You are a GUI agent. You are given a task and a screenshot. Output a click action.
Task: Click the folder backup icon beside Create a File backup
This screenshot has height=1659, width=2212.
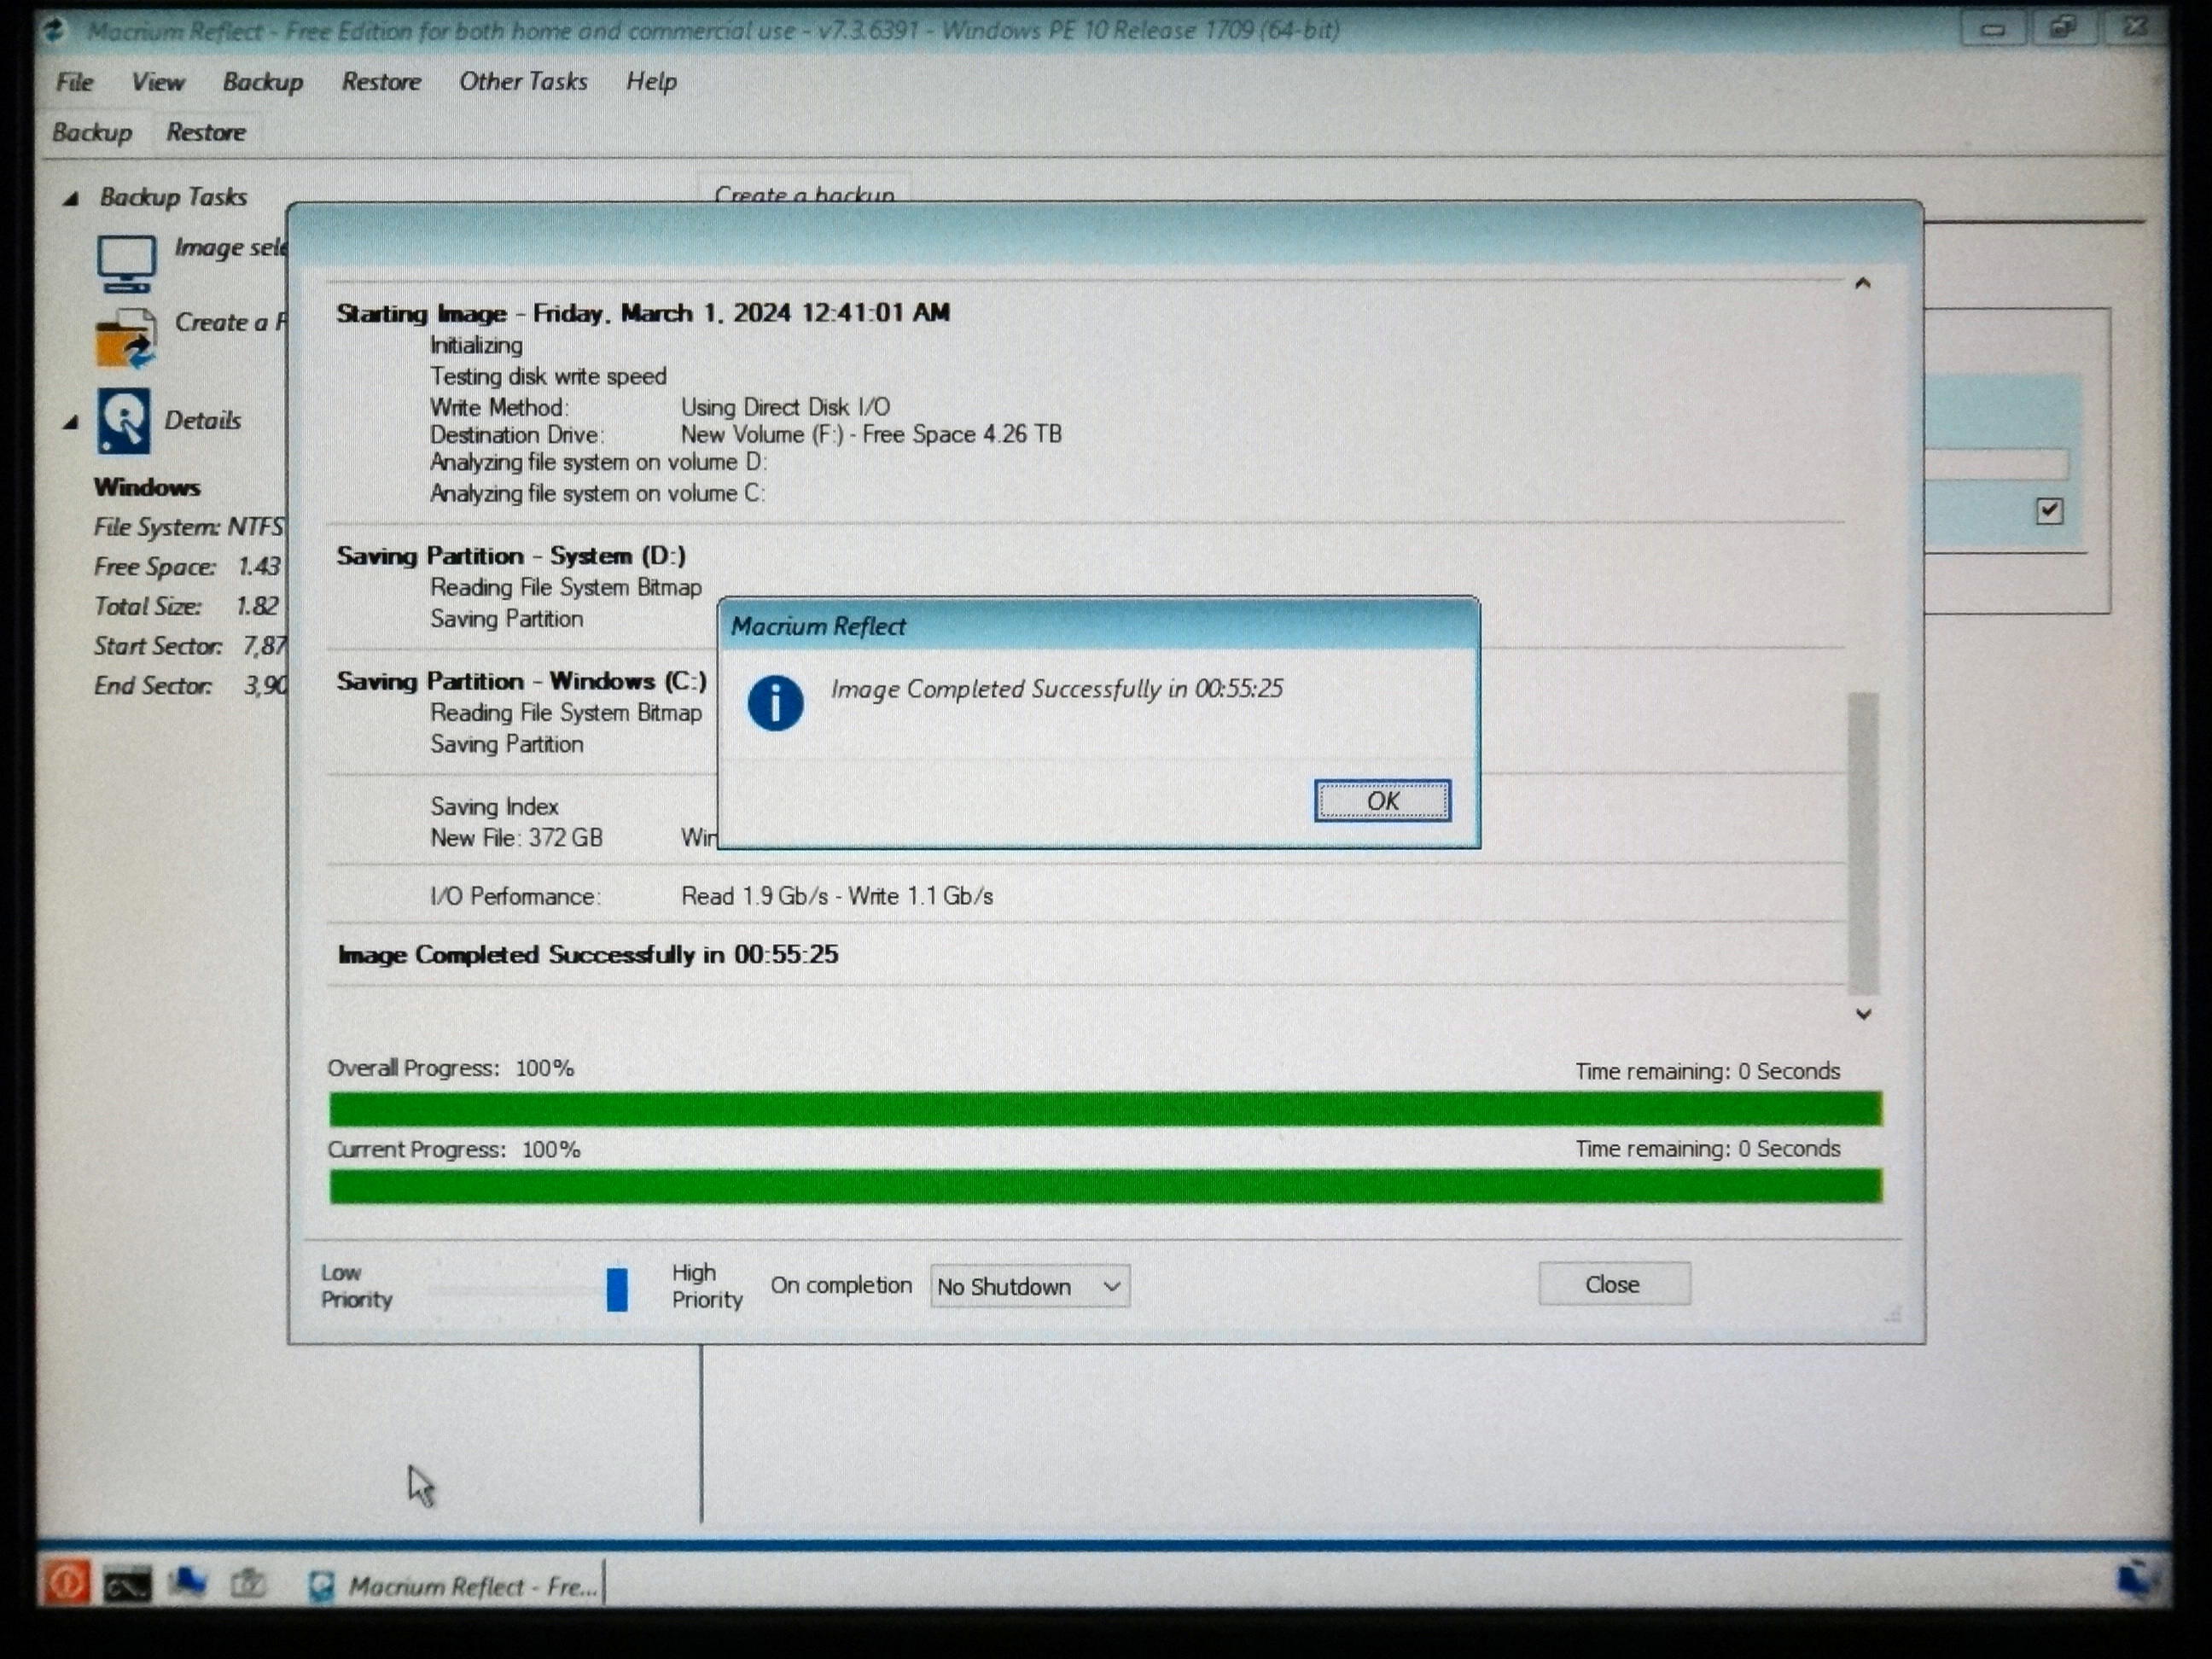(x=126, y=338)
